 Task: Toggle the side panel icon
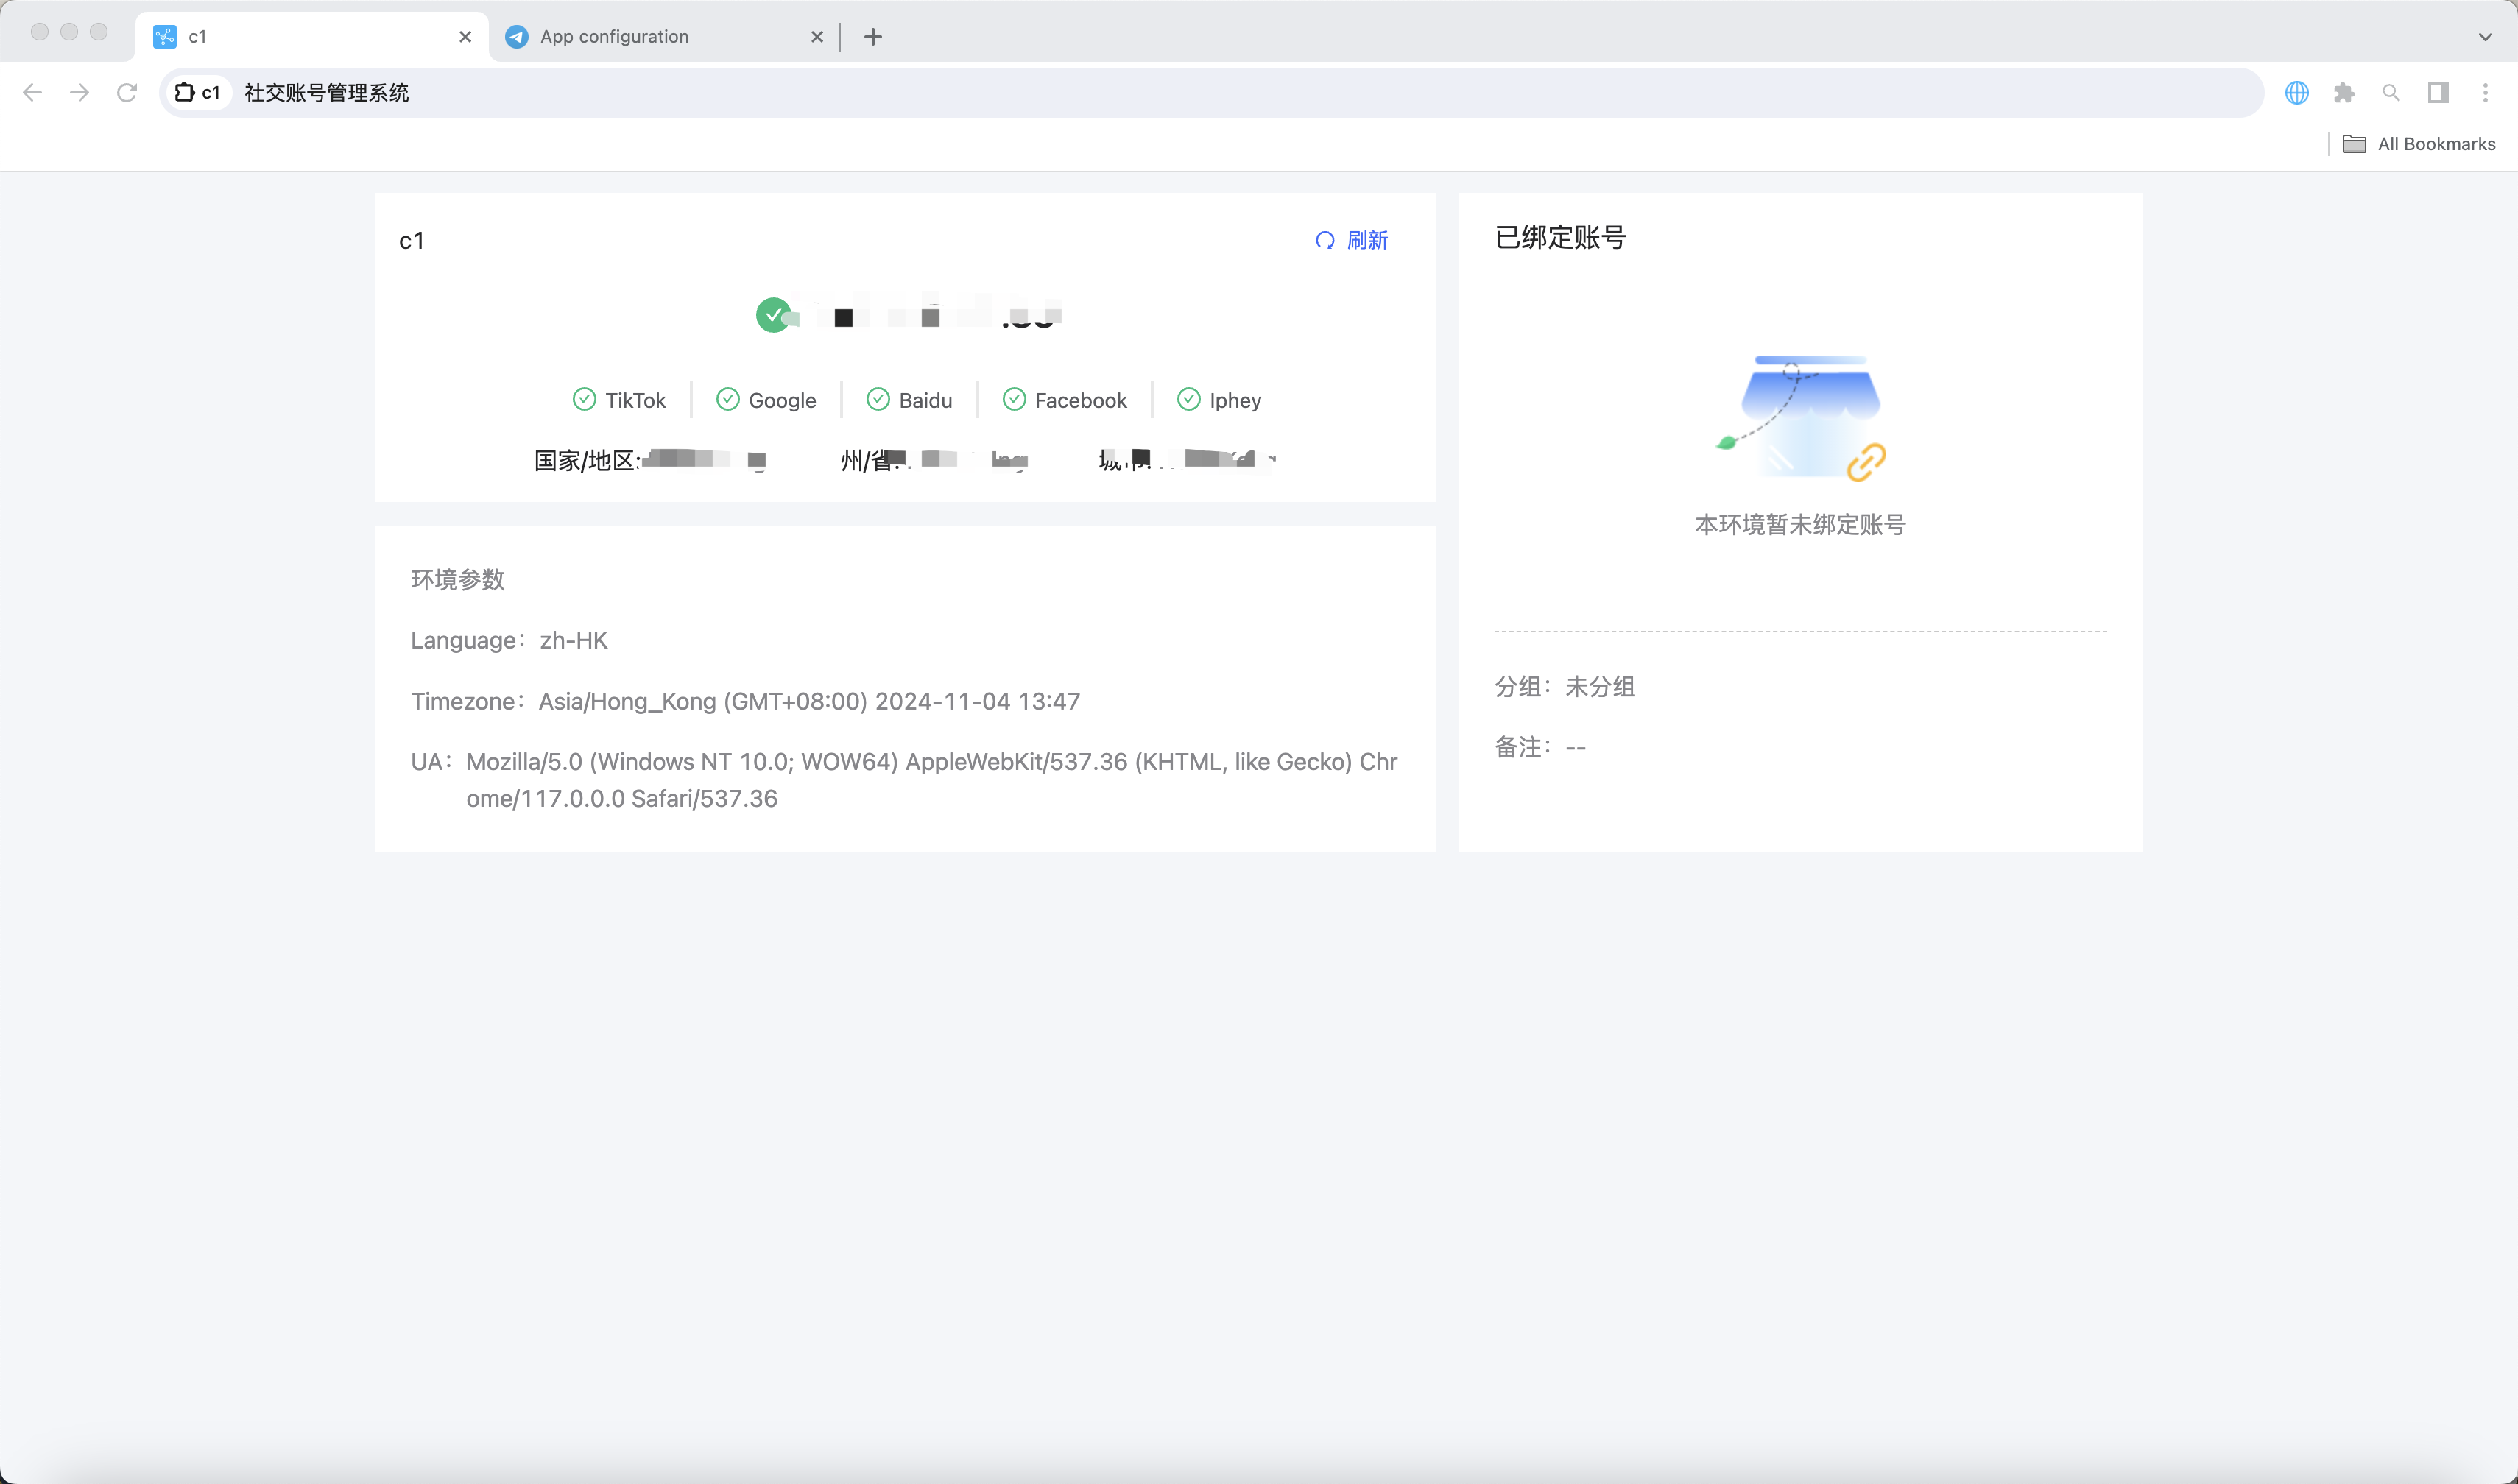[x=2438, y=93]
